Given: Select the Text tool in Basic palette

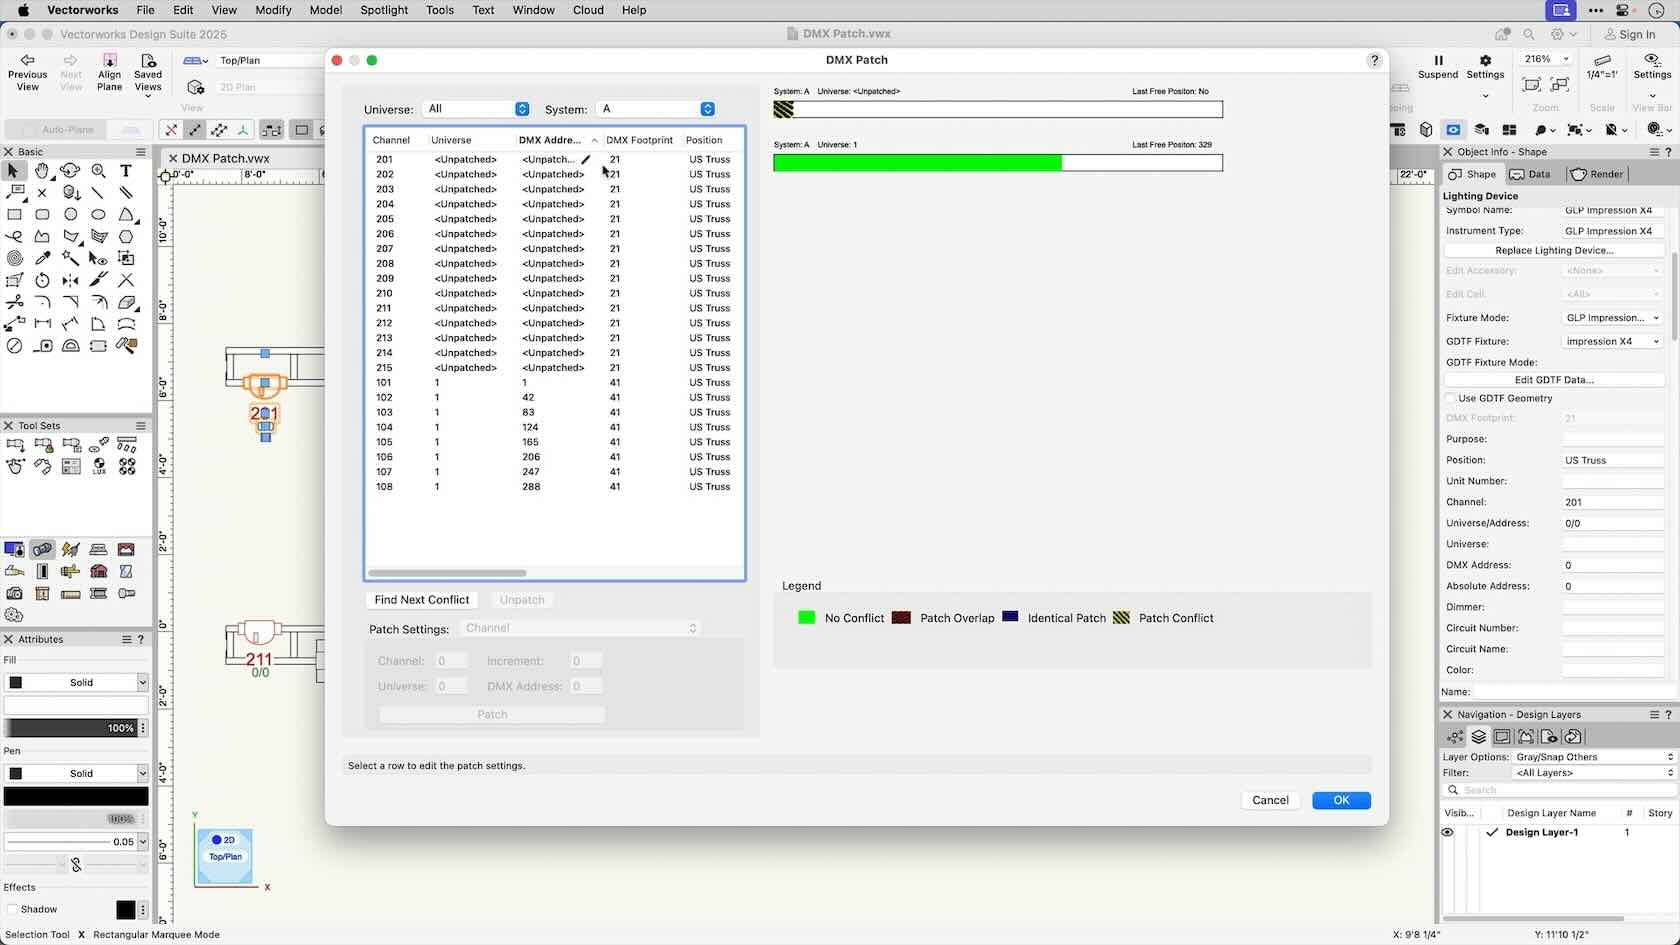Looking at the screenshot, I should [x=126, y=171].
